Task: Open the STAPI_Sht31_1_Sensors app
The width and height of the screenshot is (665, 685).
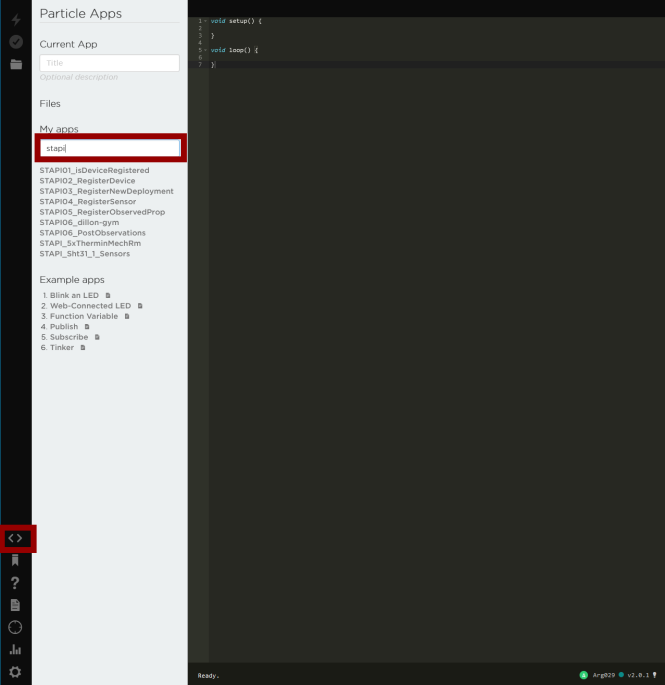Action: [x=84, y=254]
